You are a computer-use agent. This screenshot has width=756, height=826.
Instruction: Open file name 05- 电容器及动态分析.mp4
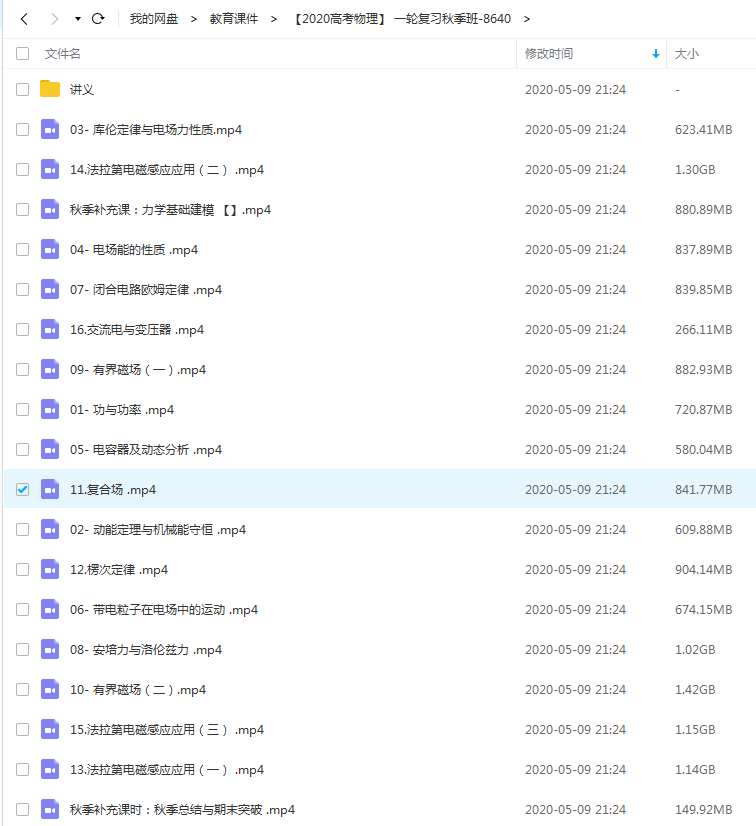[146, 450]
